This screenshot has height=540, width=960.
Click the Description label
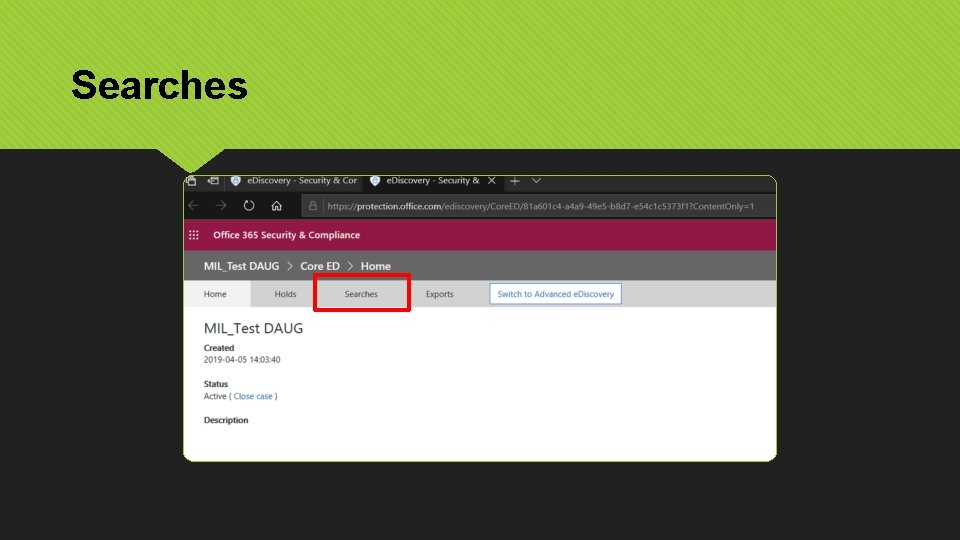pos(226,421)
